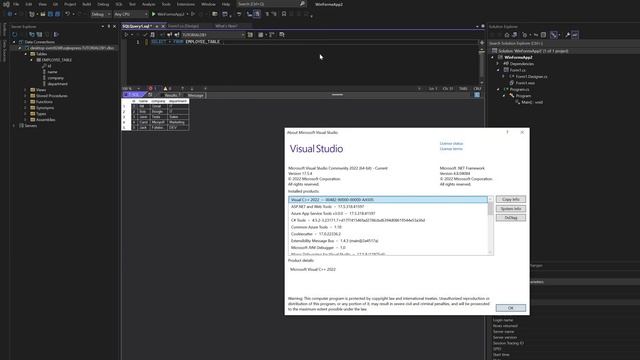Click Connect to Database icon in Server Explorer
Viewport: 640px width, 360px height.
(x=31, y=35)
